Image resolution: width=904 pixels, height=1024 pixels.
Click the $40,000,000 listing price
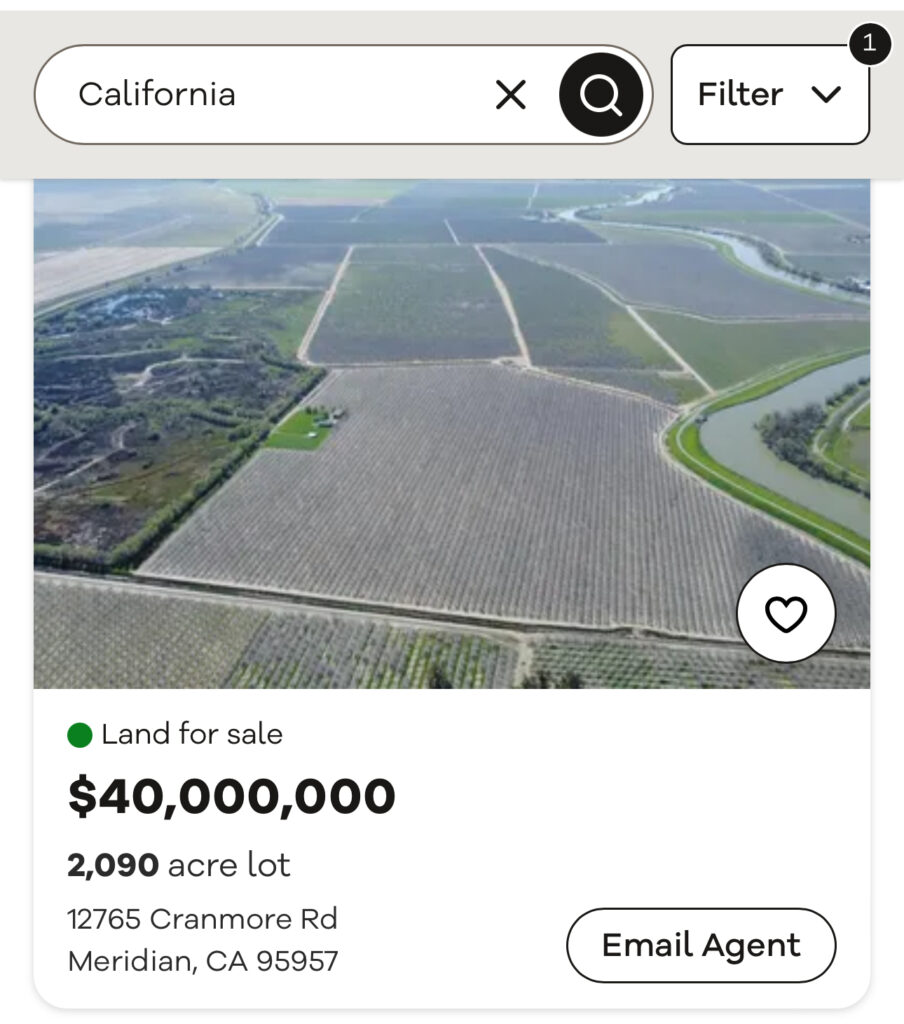pos(232,797)
